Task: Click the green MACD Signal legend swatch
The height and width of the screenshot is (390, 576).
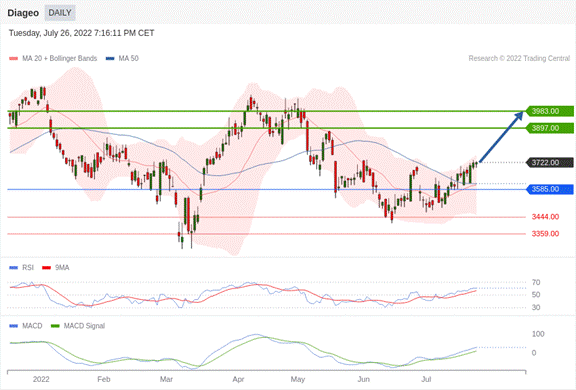Action: [55, 326]
